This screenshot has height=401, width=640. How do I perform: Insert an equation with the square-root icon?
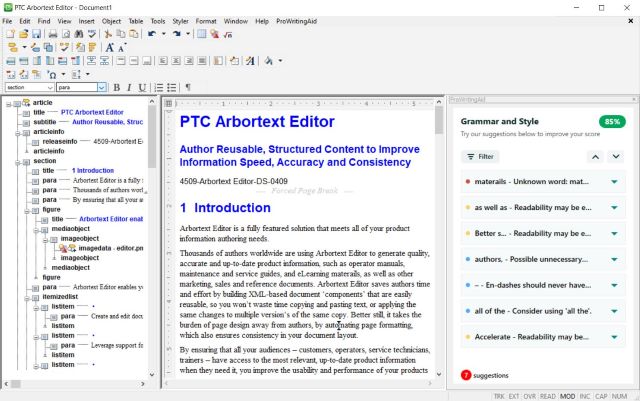point(228,34)
